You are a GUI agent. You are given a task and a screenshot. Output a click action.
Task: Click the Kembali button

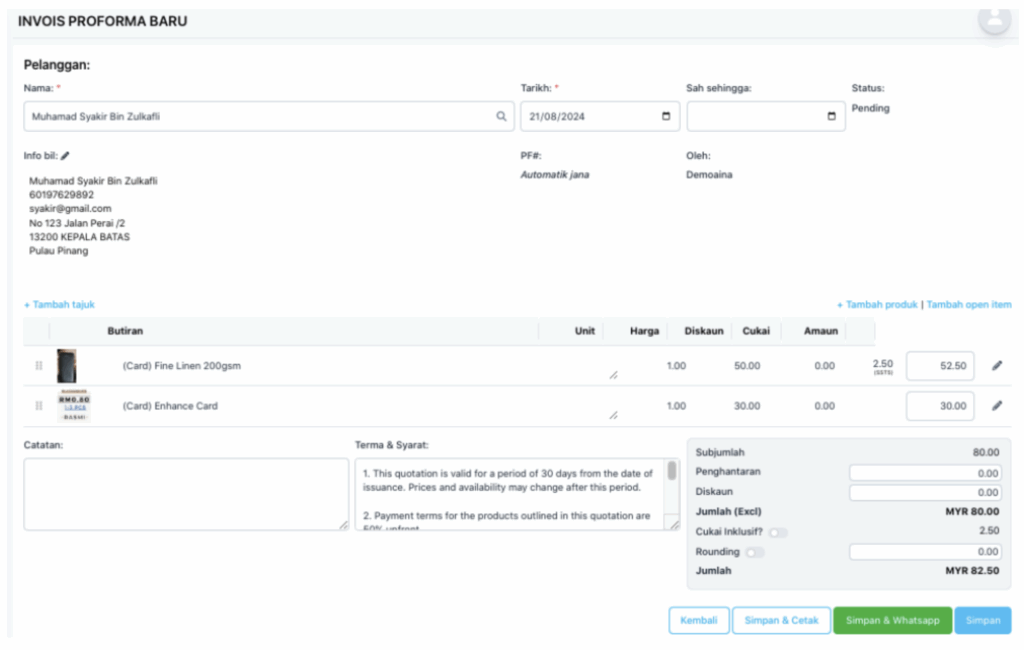[699, 621]
